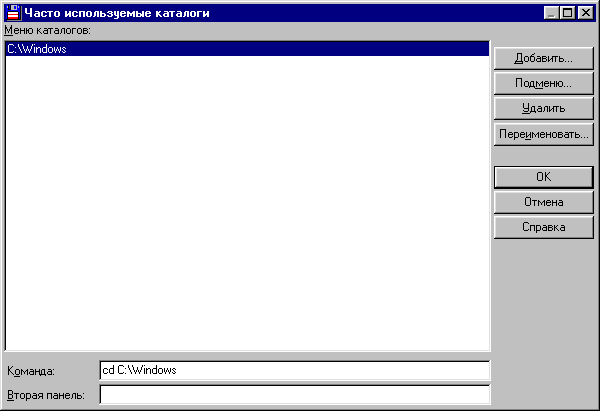The width and height of the screenshot is (600, 411).
Task: Choose the Переименовать... button
Action: coord(544,134)
